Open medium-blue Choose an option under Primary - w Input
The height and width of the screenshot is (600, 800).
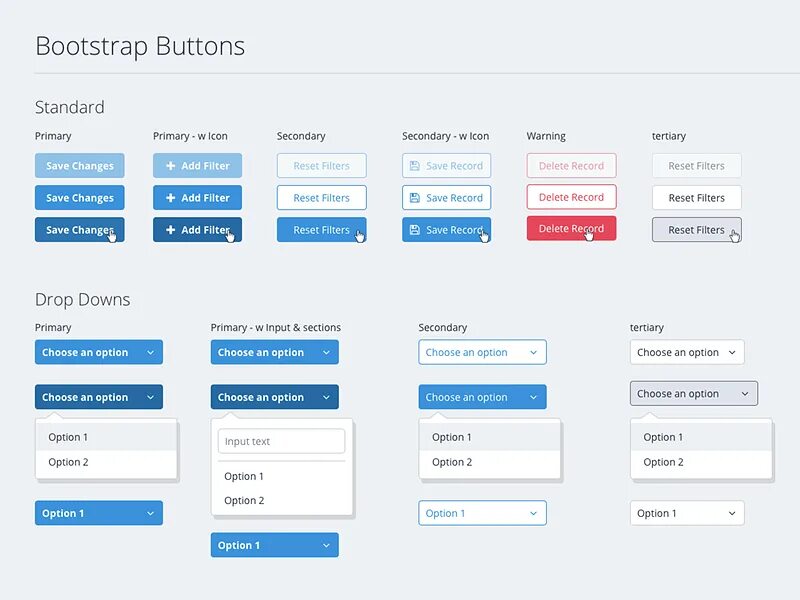(x=274, y=352)
